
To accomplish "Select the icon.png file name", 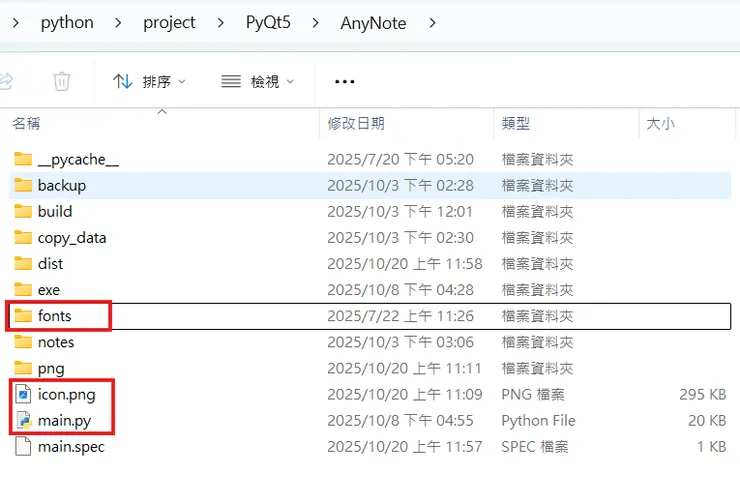I will [x=67, y=395].
